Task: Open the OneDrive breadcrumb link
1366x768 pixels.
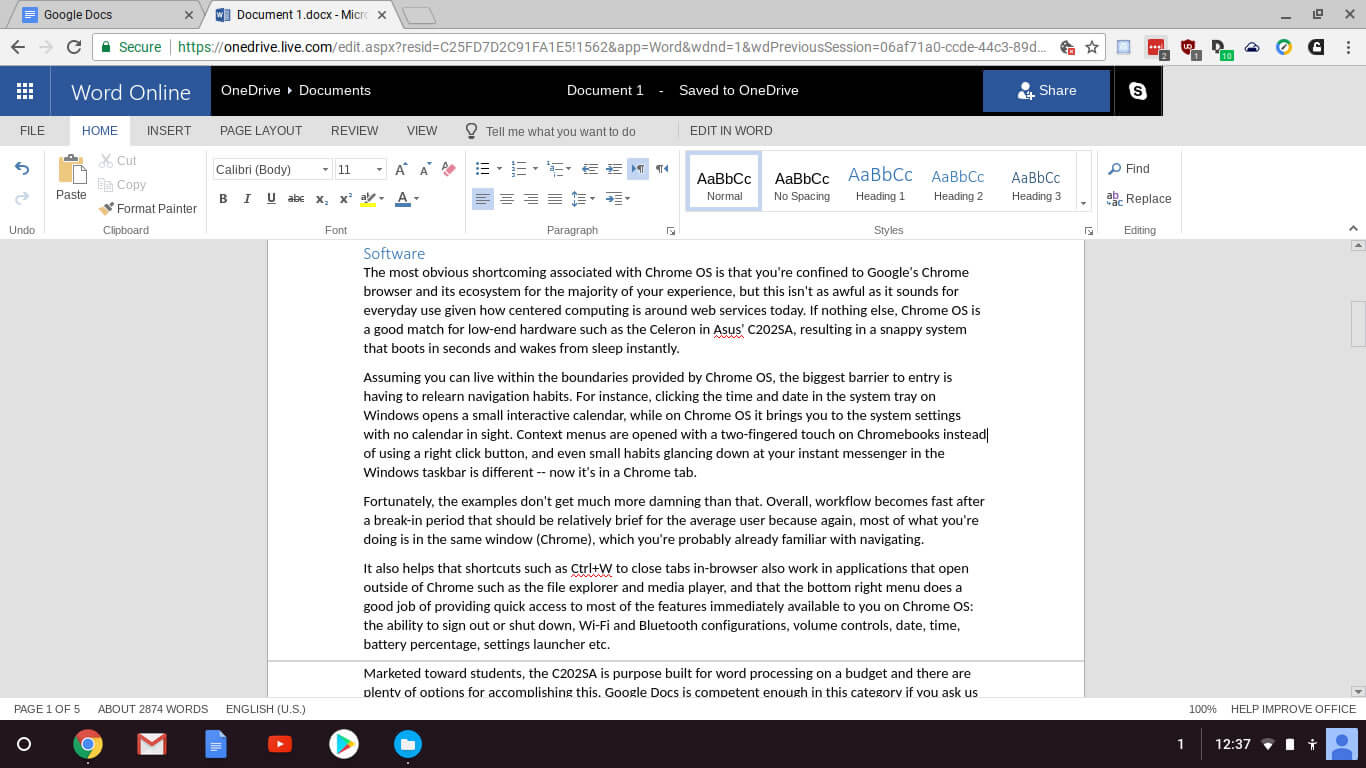Action: coord(250,90)
